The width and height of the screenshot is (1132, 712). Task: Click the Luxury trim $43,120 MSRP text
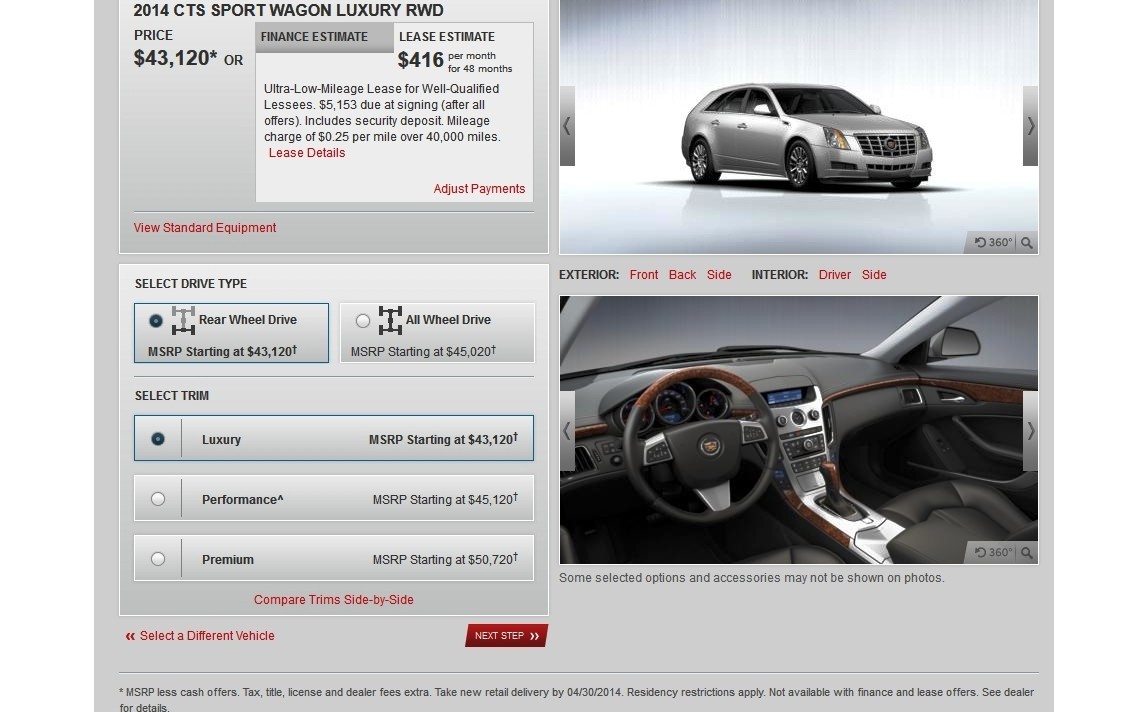[443, 439]
